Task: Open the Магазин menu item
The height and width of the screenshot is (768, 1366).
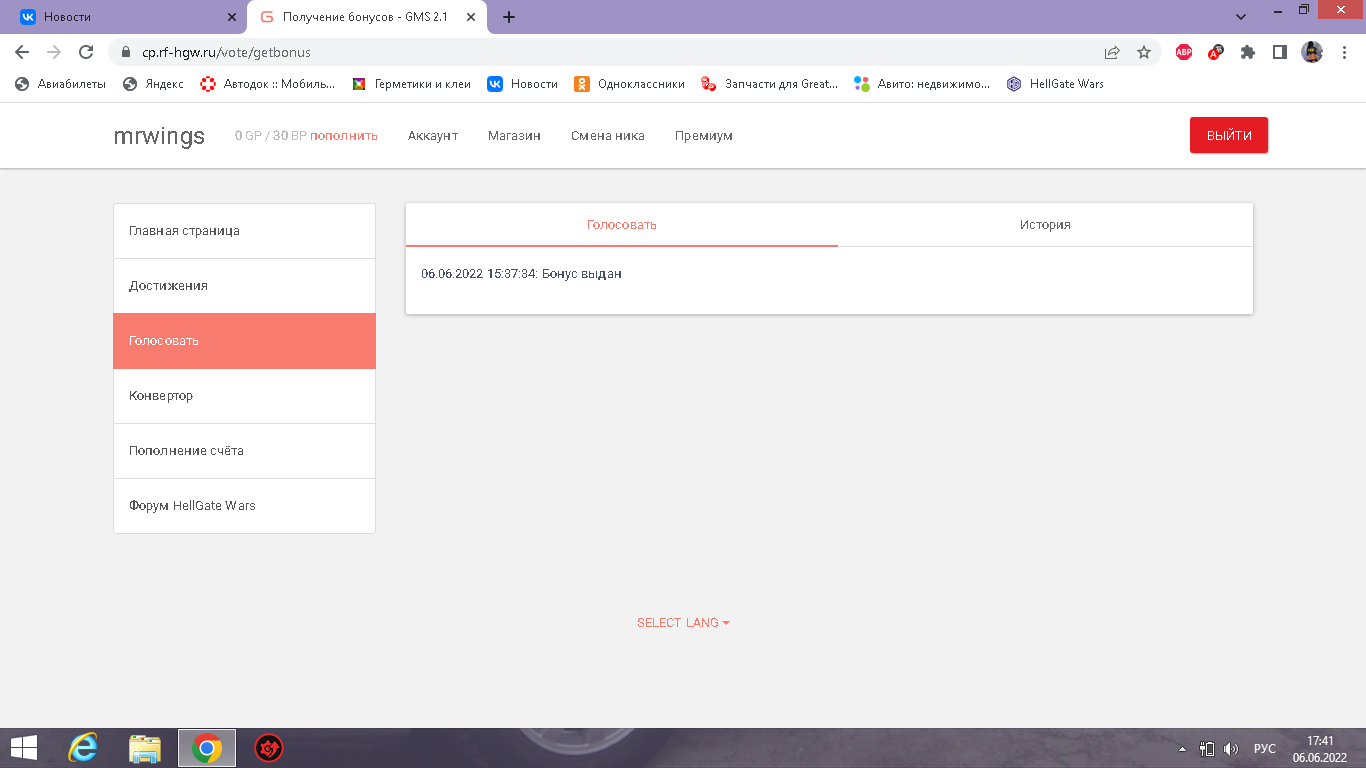Action: pyautogui.click(x=514, y=136)
